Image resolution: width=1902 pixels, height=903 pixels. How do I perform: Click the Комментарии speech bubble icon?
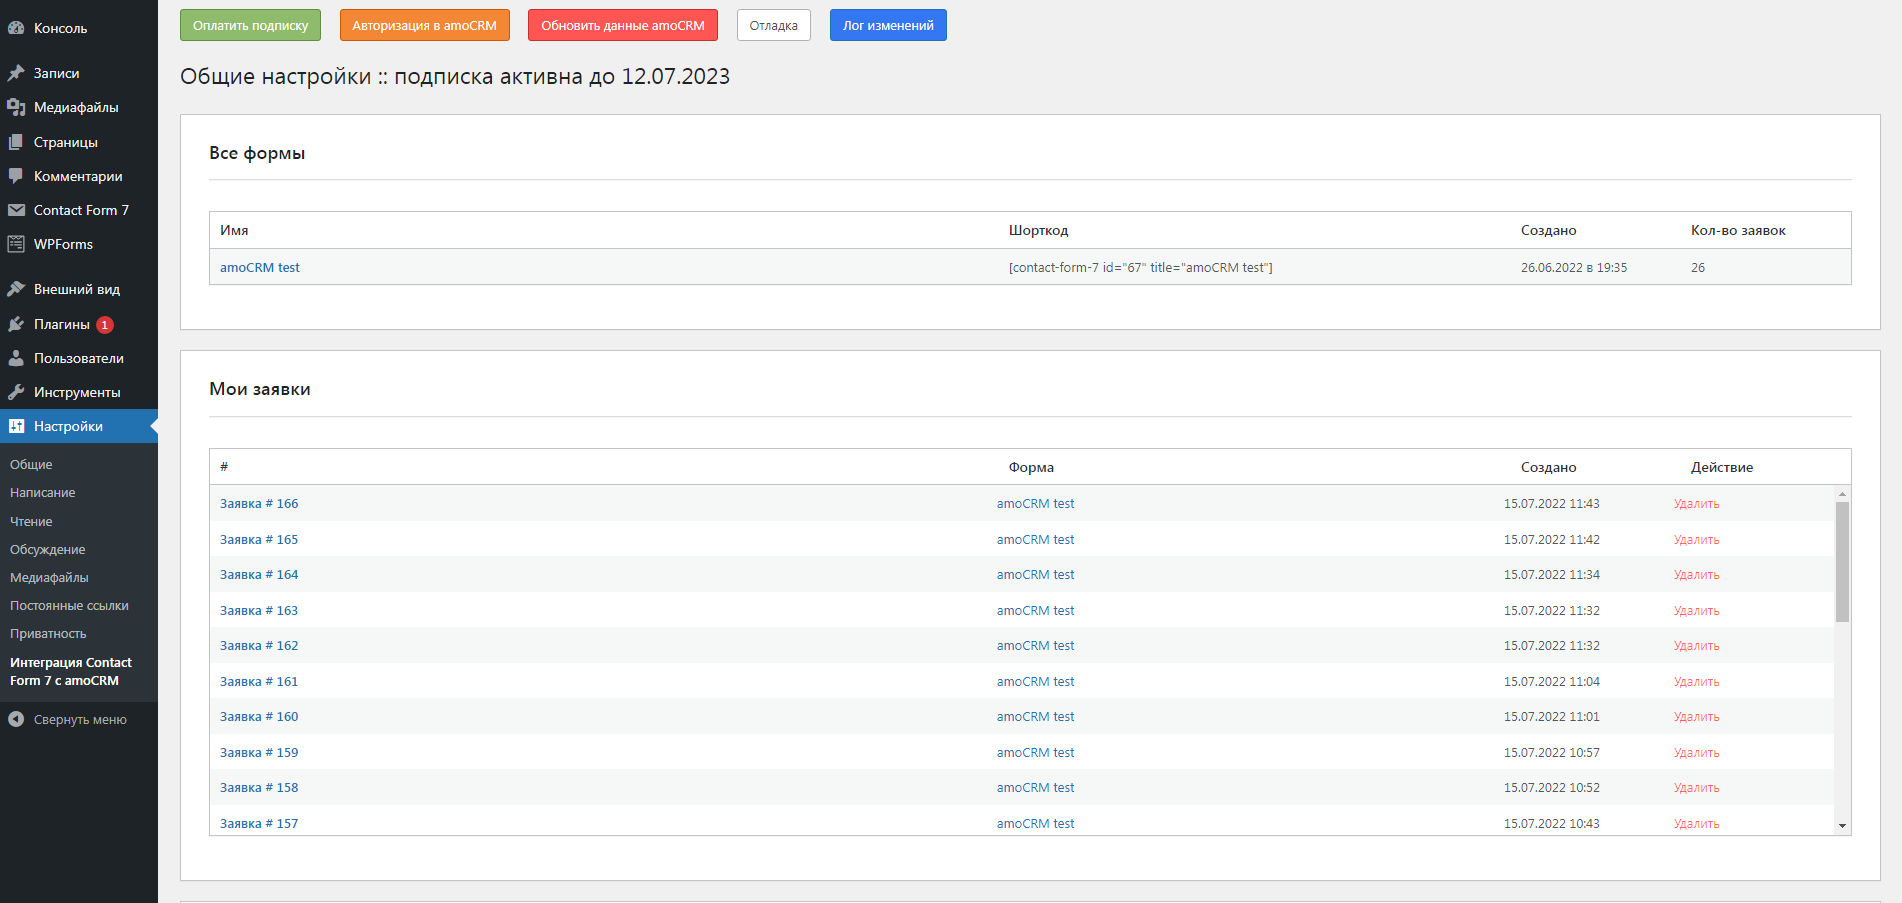click(16, 176)
